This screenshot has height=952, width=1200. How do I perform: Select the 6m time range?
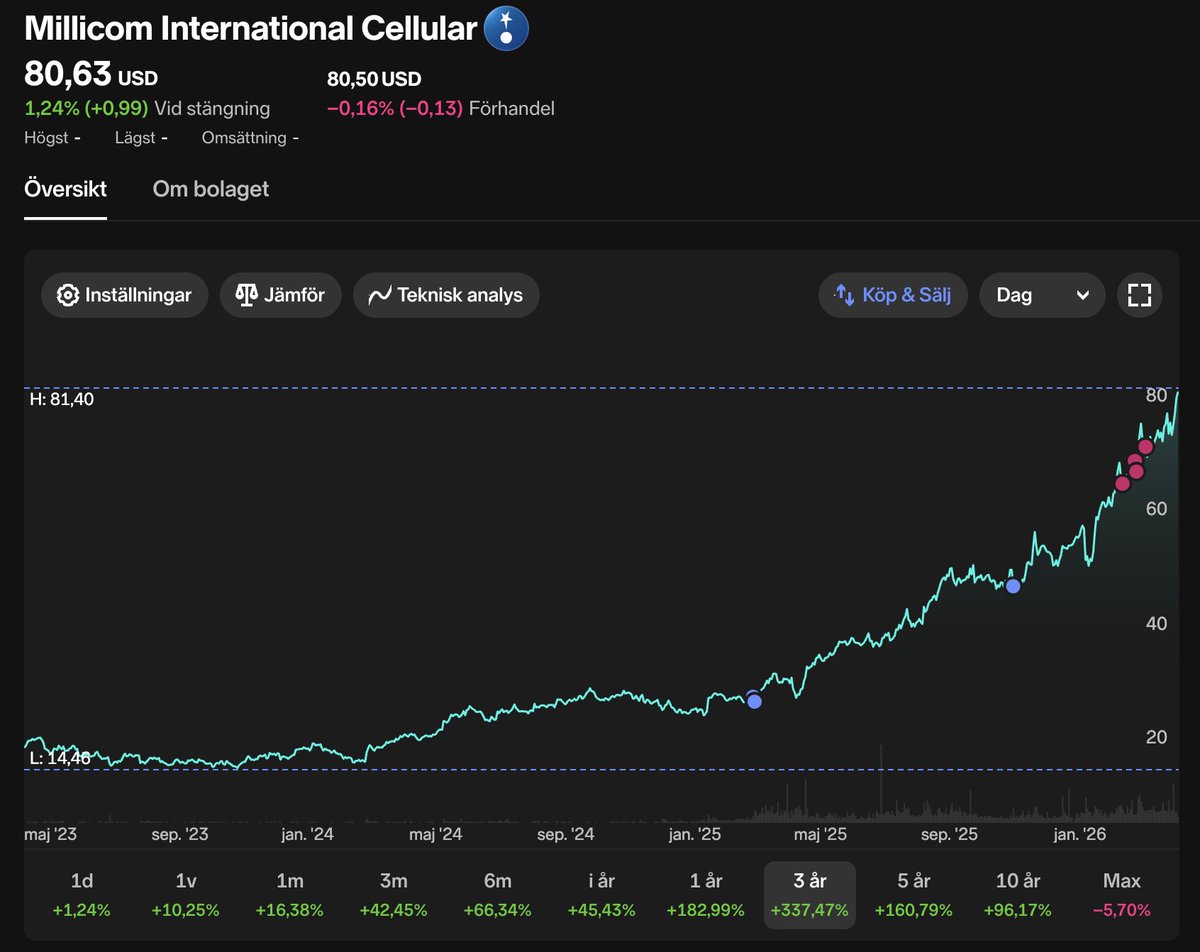498,894
